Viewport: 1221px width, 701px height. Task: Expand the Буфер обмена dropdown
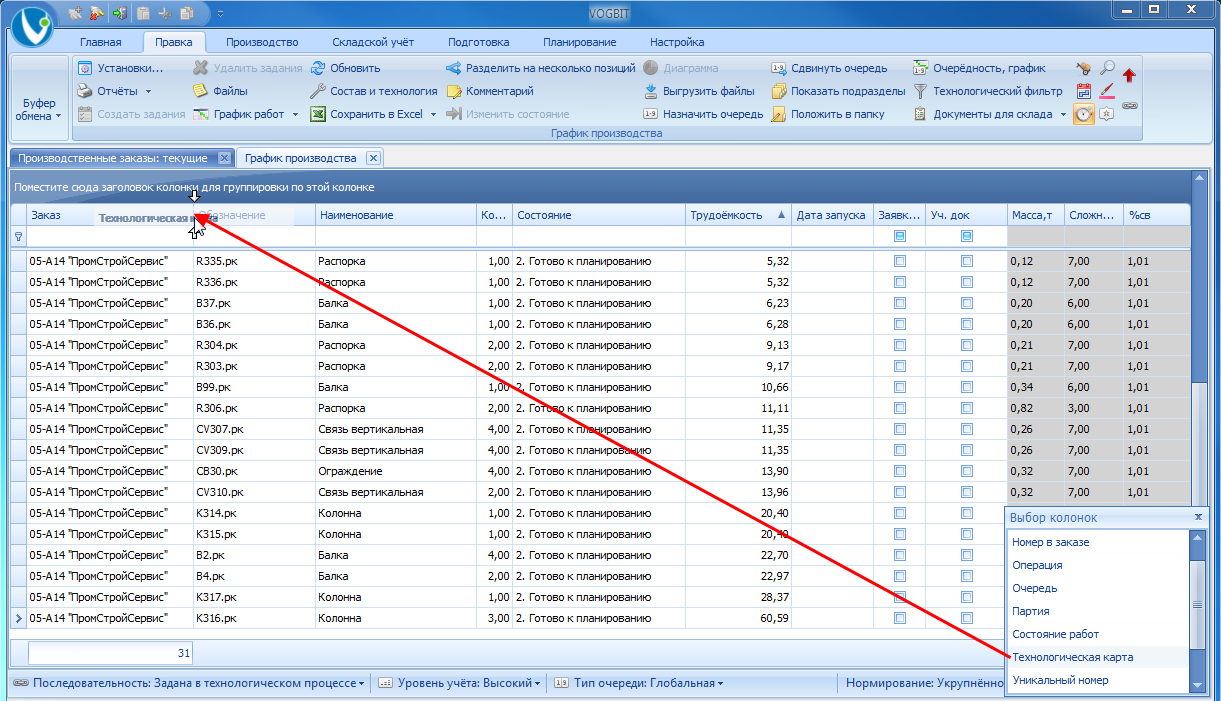pyautogui.click(x=41, y=109)
